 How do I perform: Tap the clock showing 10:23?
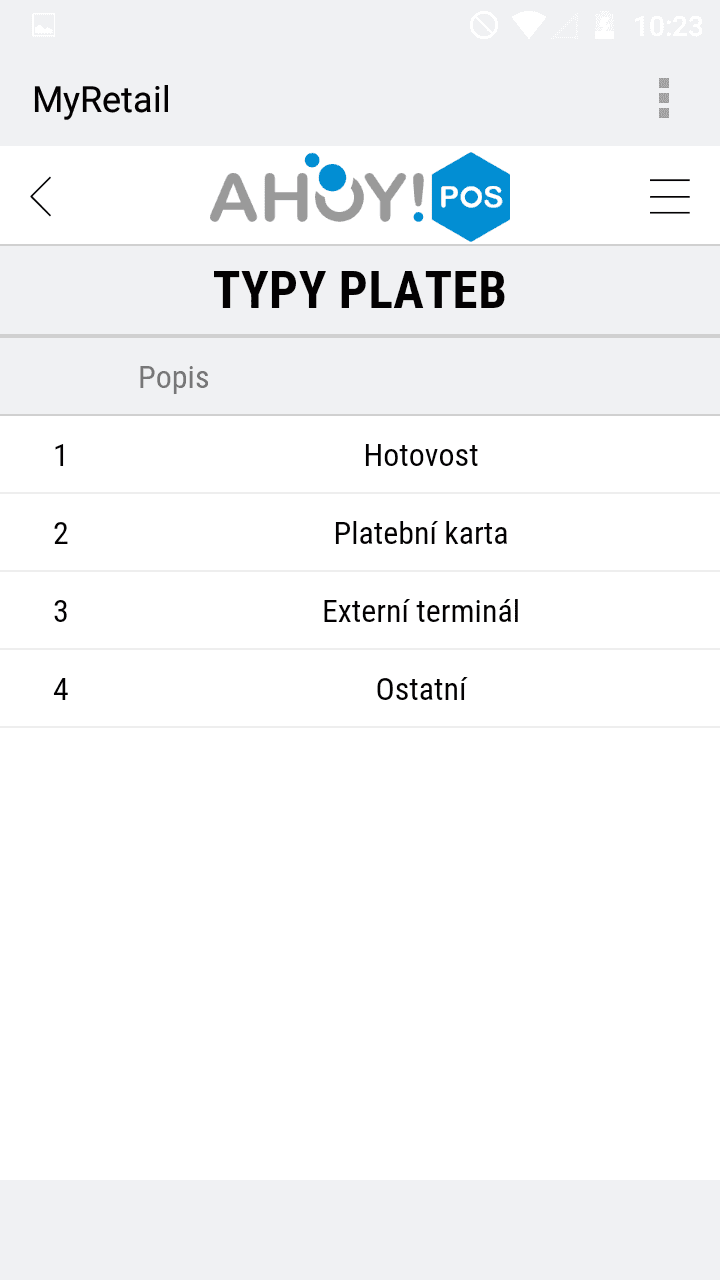pyautogui.click(x=669, y=26)
